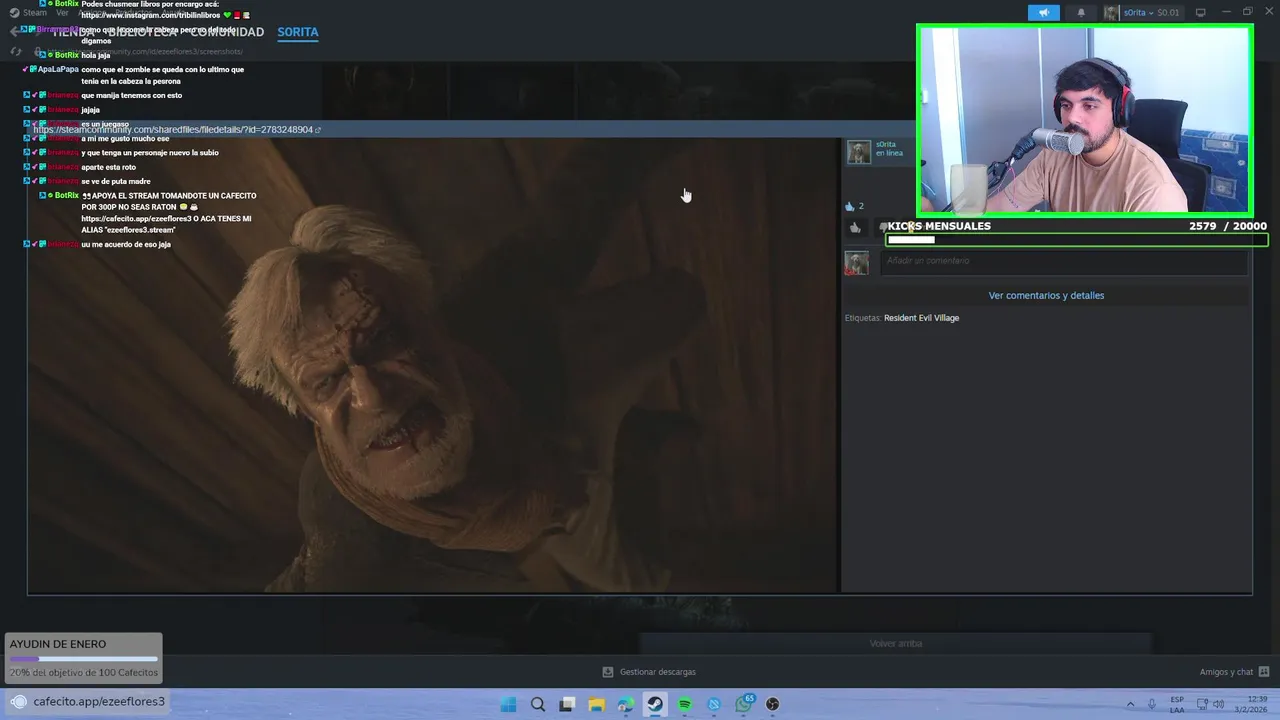Open Amigos y chat panel
The image size is (1280, 720).
[1234, 672]
